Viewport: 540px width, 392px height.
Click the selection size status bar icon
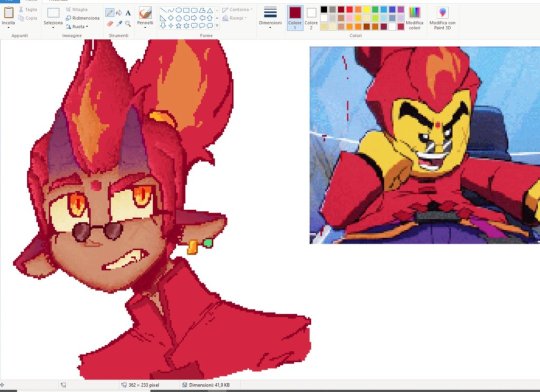[63, 385]
